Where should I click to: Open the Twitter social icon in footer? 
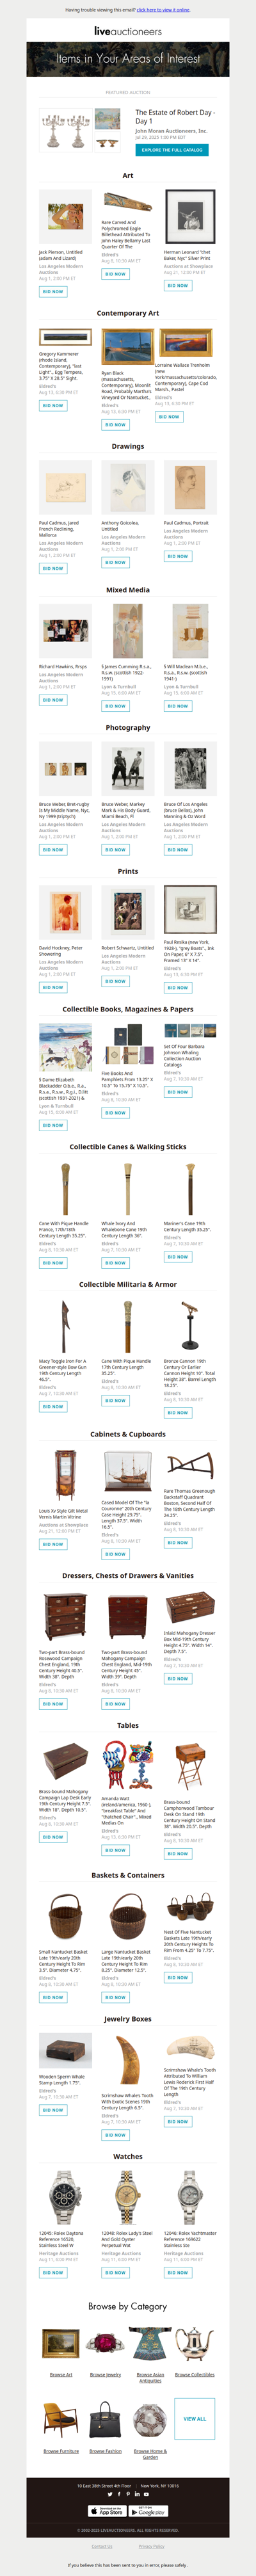coord(110,2494)
